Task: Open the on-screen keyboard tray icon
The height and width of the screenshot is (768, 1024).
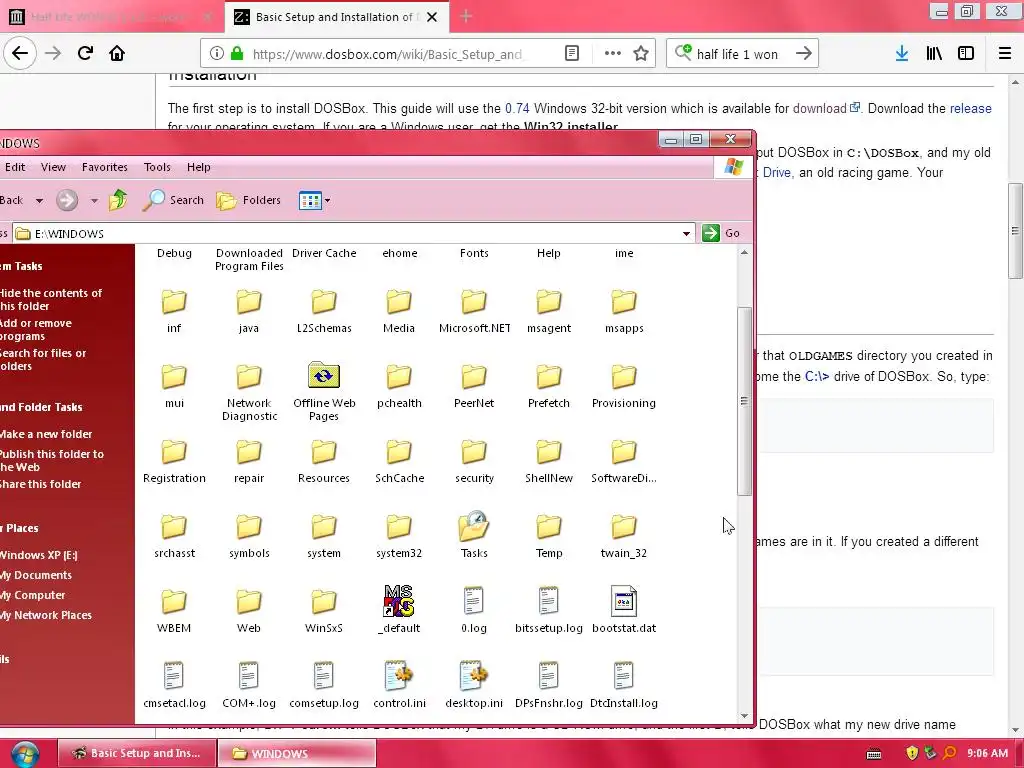Action: click(x=873, y=754)
